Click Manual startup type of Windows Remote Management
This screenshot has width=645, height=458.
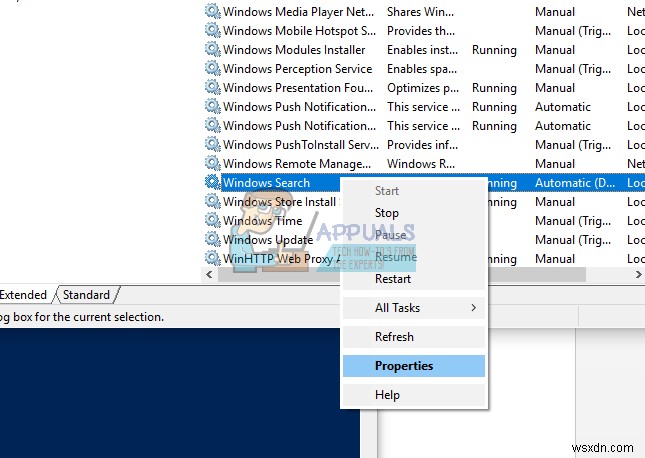click(555, 164)
